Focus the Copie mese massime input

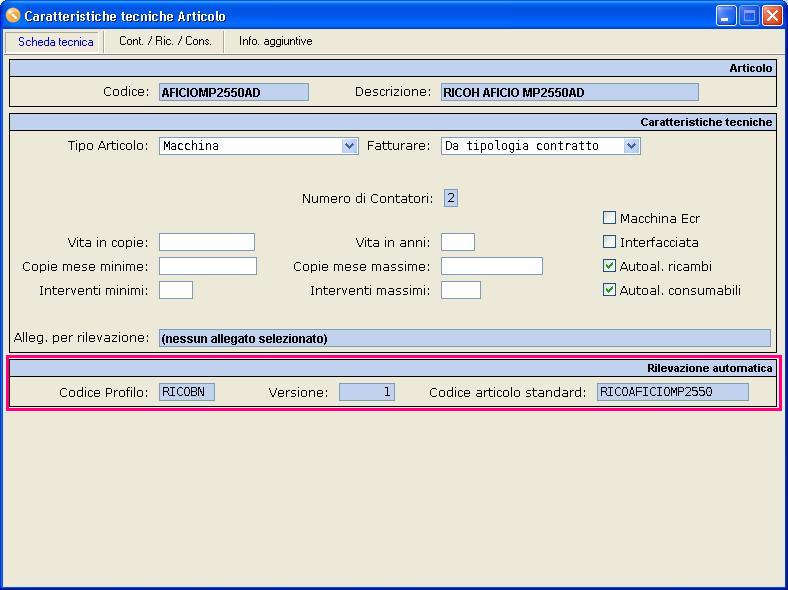pyautogui.click(x=491, y=266)
